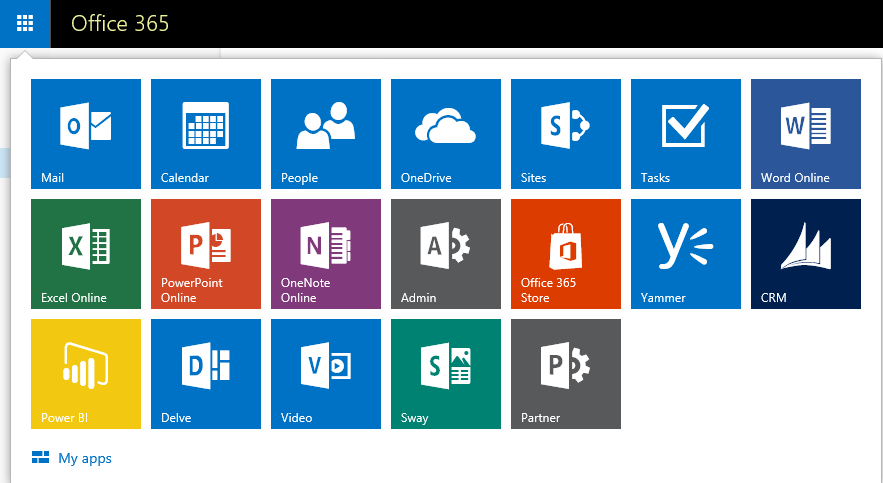Open the Sway tile

[x=445, y=374]
